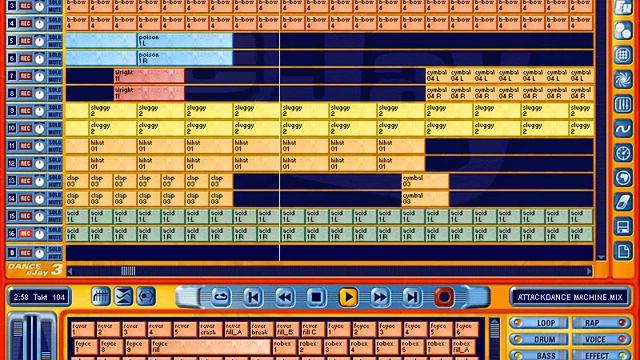Switch to BASS sound category

click(538, 355)
